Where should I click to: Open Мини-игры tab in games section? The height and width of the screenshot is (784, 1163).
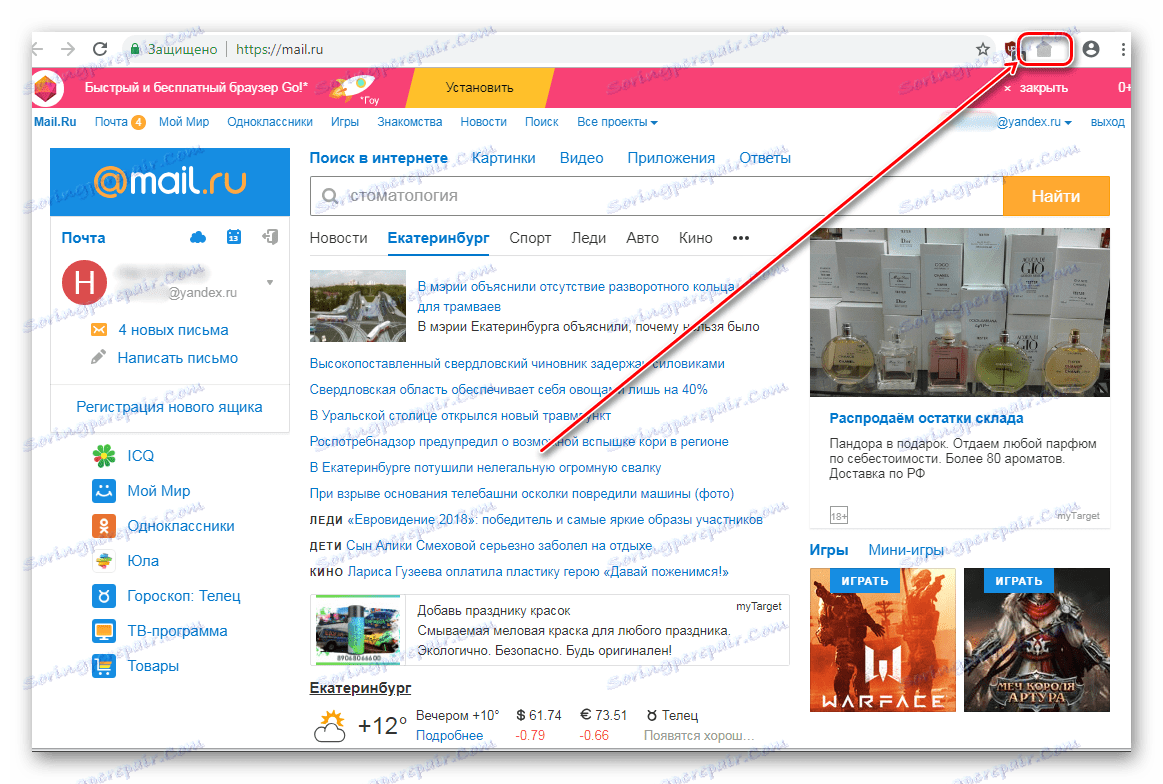[906, 550]
